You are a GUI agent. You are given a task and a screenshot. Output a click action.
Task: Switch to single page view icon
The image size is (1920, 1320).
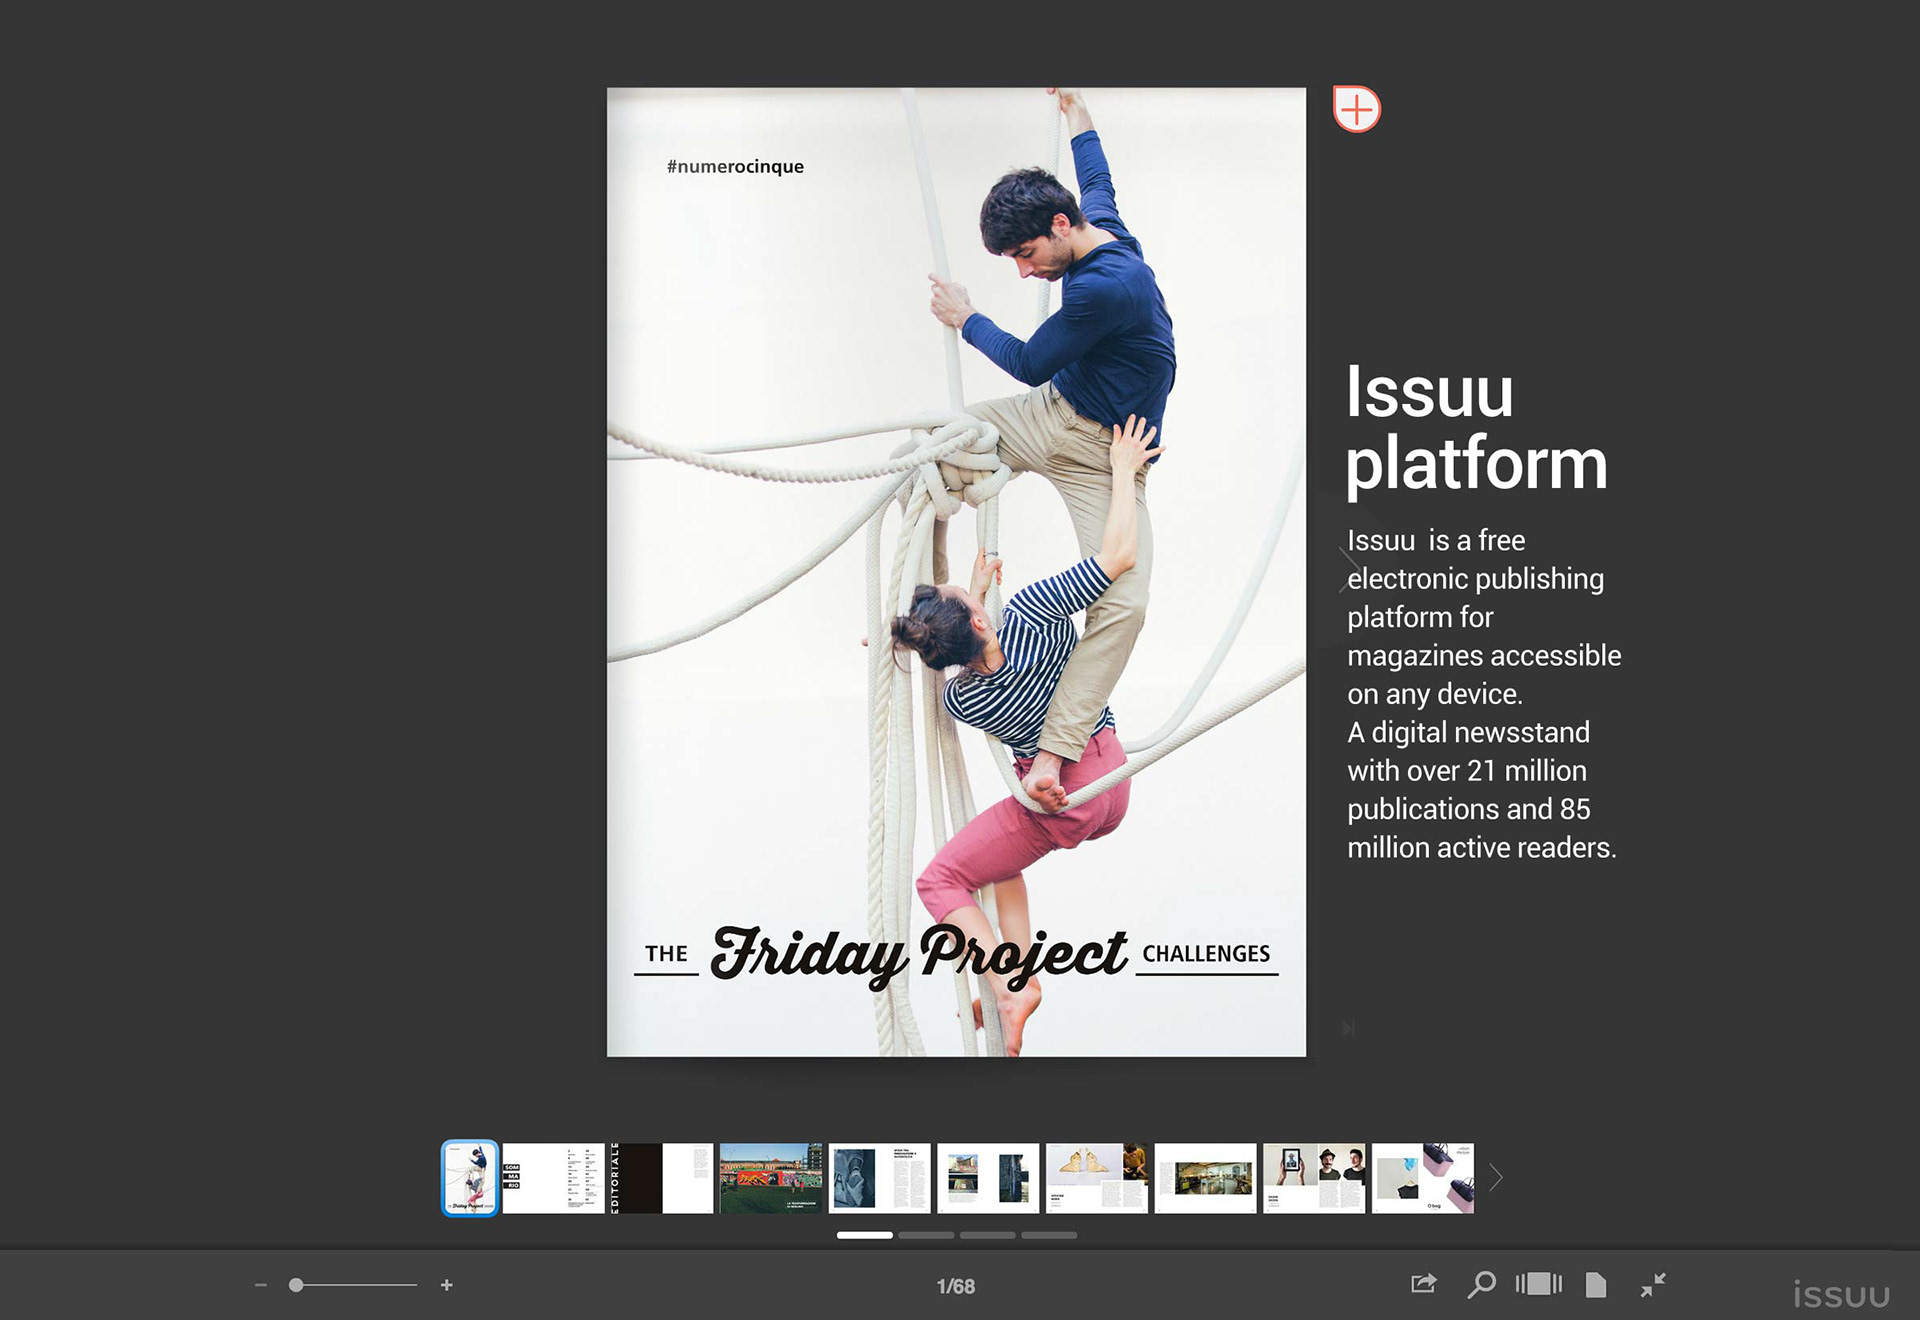point(1596,1284)
